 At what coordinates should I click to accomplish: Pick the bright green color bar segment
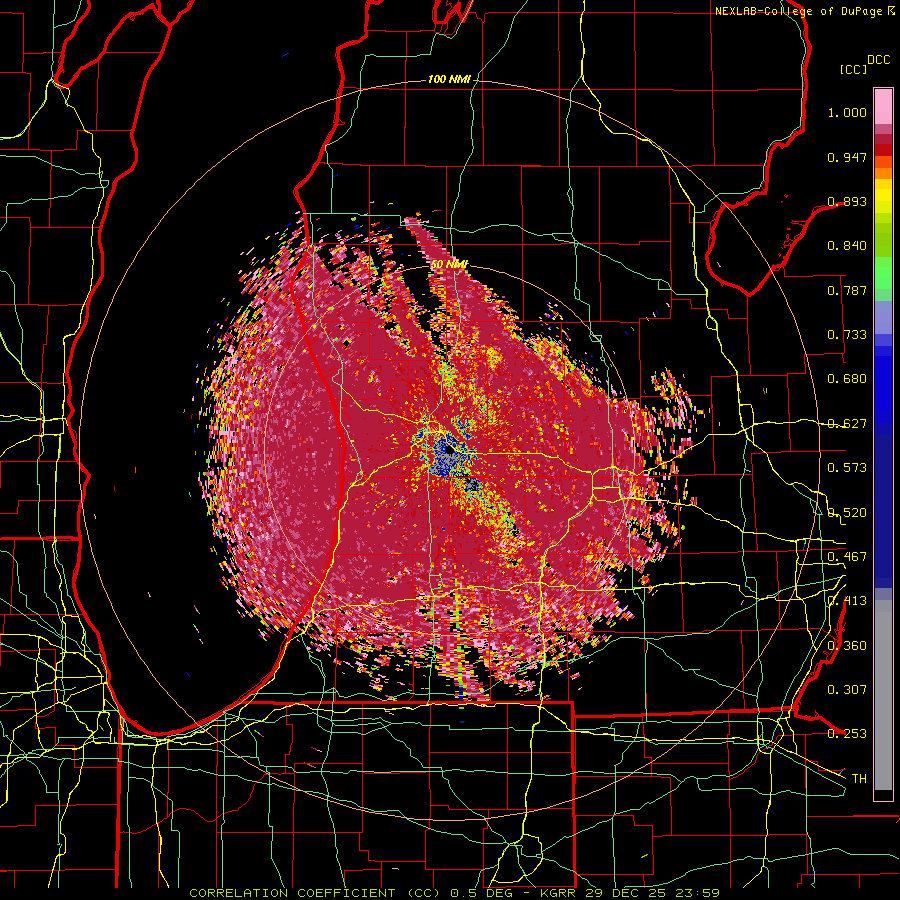pos(883,273)
